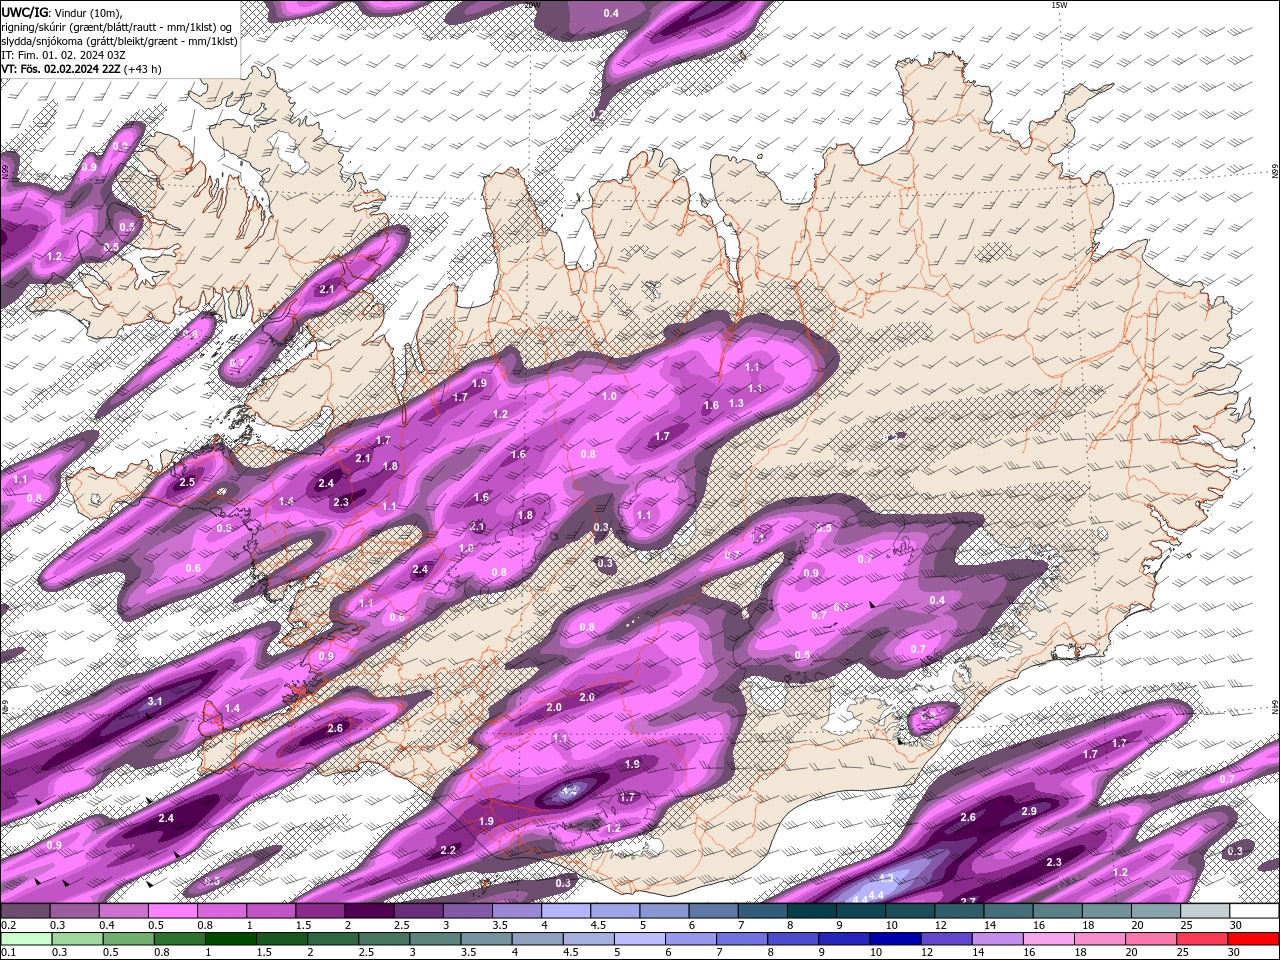Pick the deep blue 10–12 swatch in rain legend
Image resolution: width=1280 pixels, height=960 pixels.
point(896,939)
